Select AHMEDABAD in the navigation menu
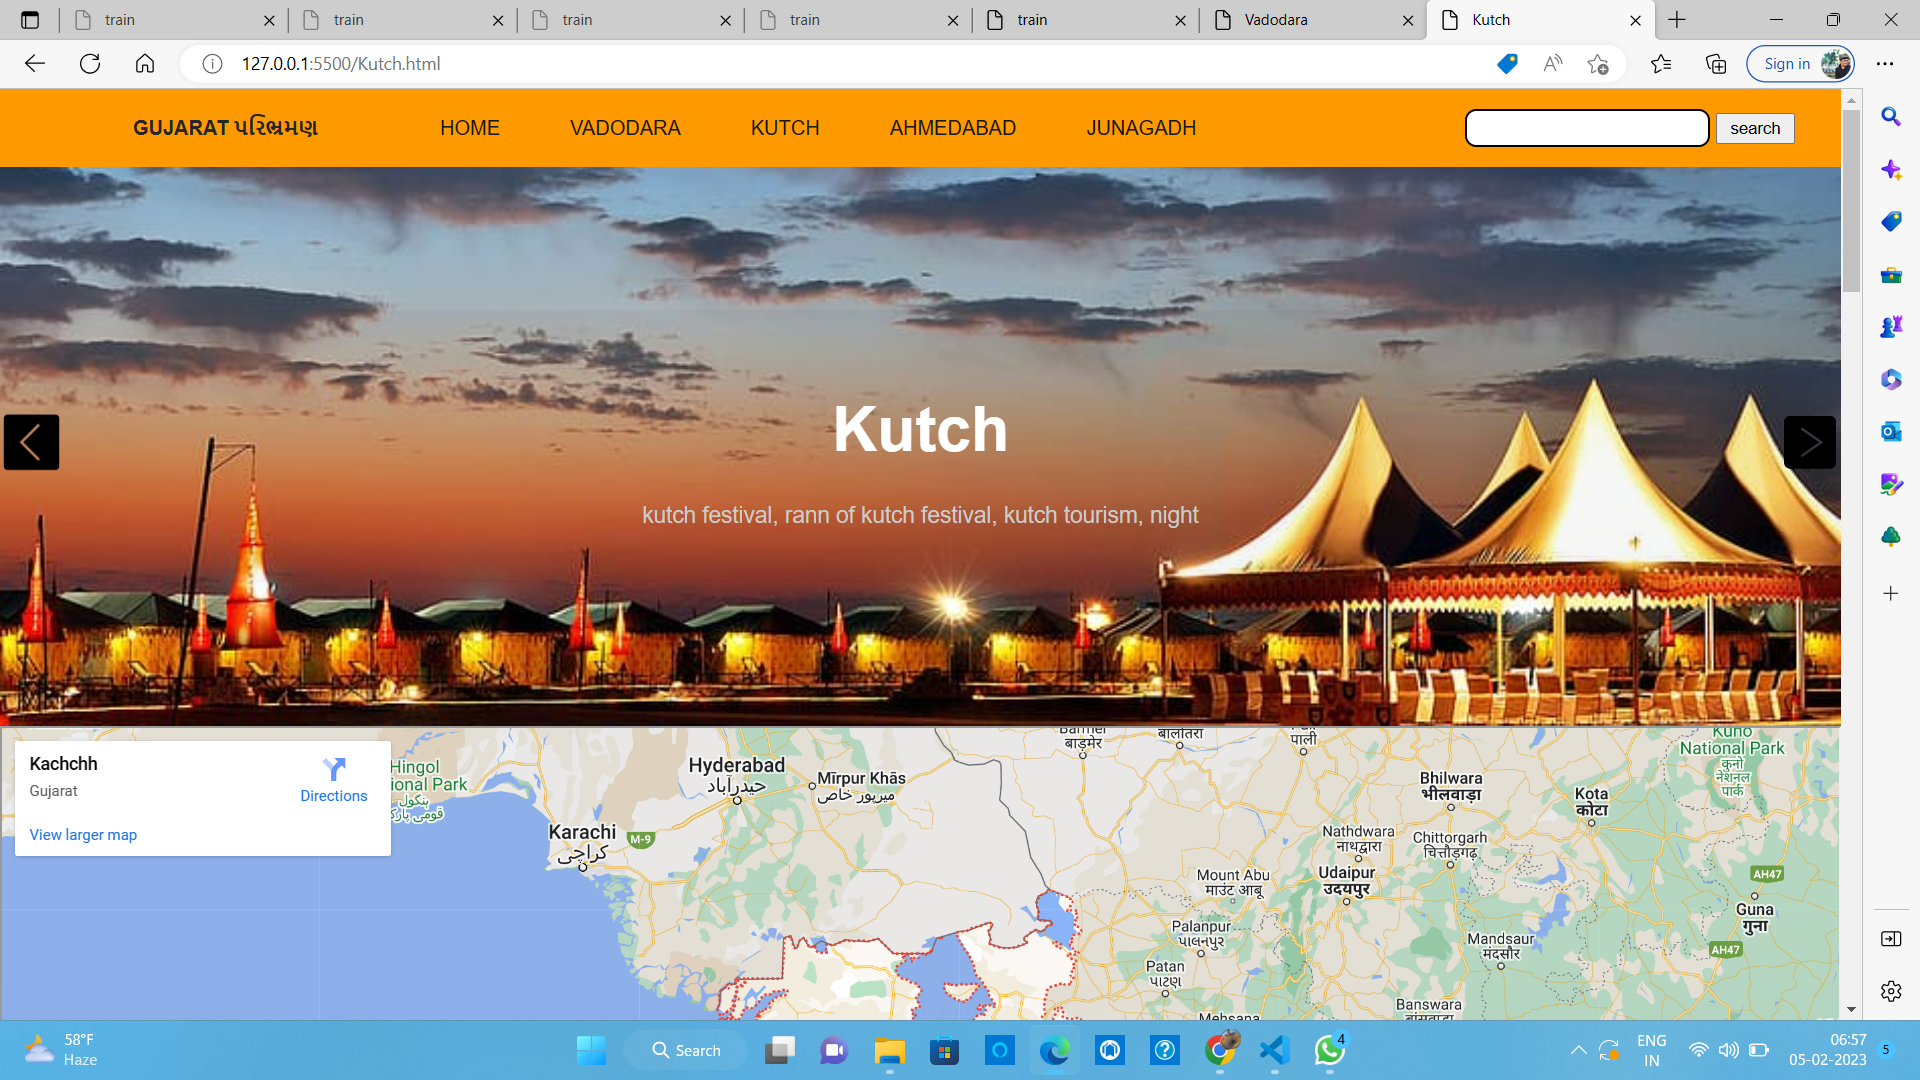The height and width of the screenshot is (1080, 1920). point(952,127)
